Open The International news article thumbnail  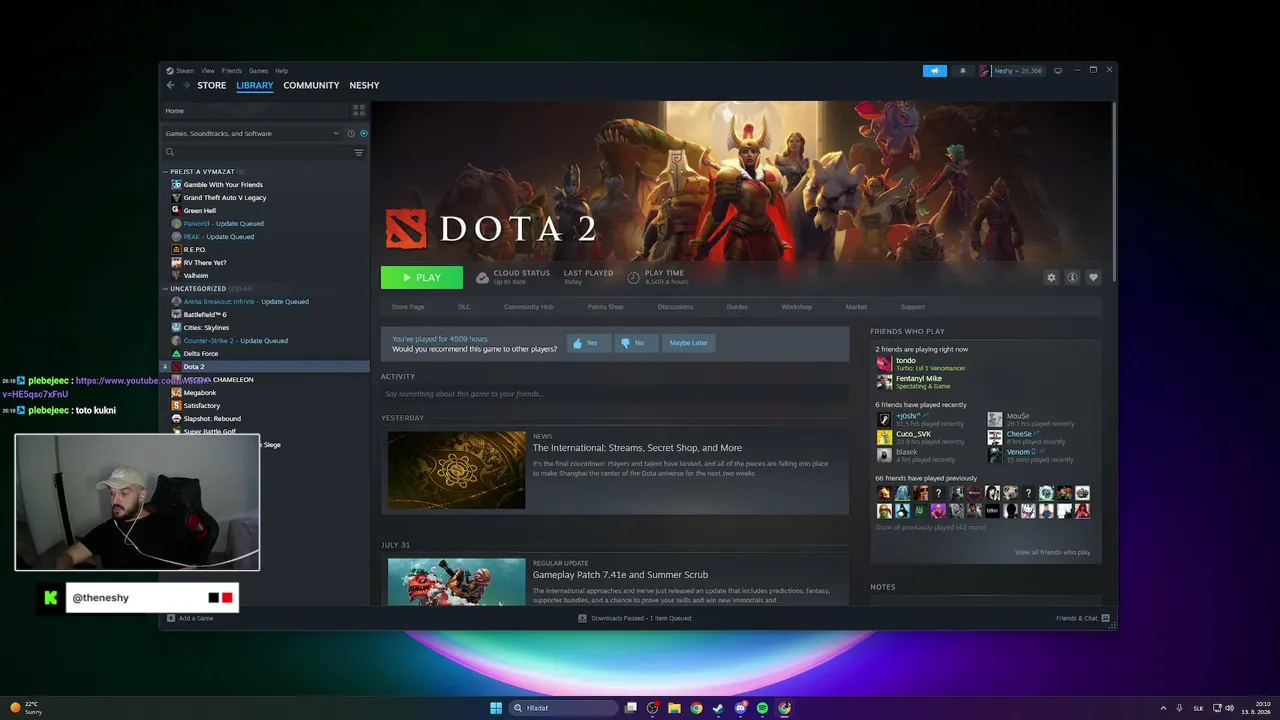457,470
